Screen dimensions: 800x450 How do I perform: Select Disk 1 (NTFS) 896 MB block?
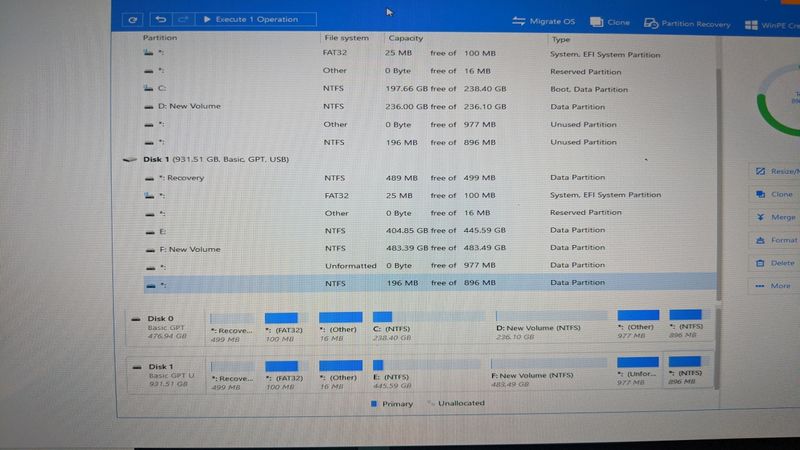(x=687, y=372)
